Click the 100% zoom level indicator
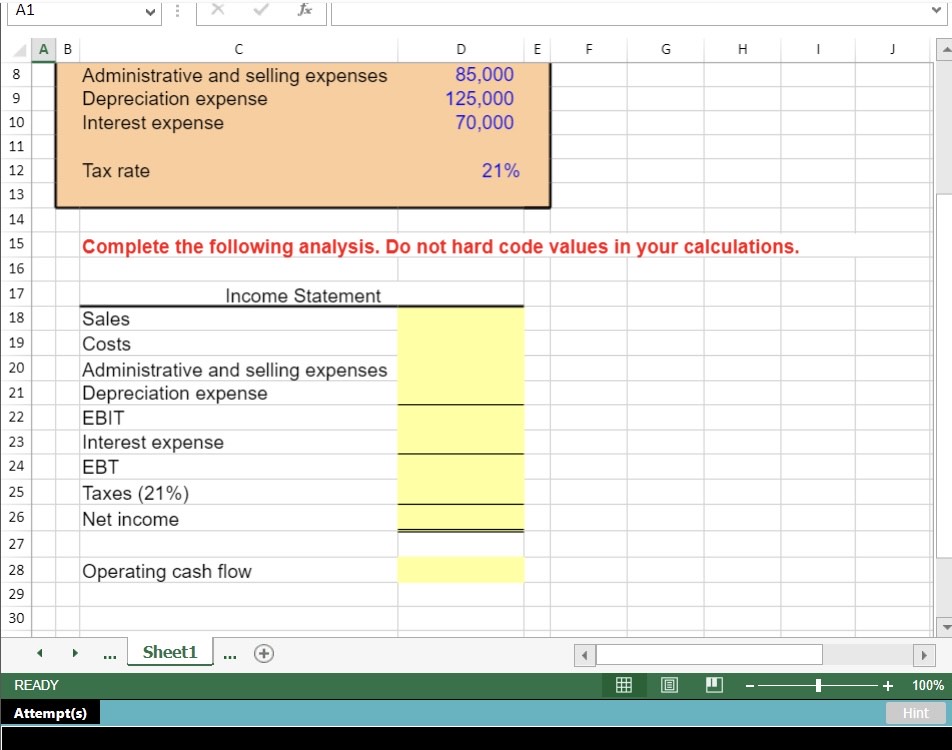 click(925, 685)
